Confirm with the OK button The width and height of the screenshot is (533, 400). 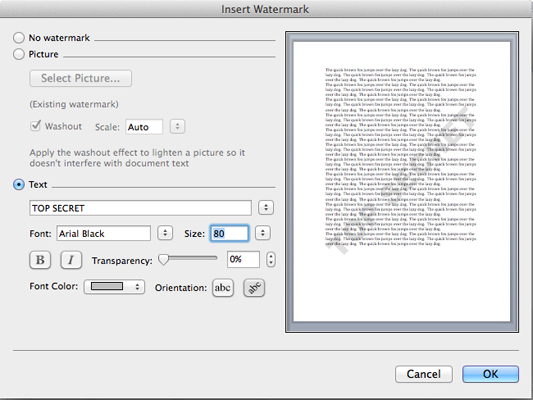click(490, 374)
